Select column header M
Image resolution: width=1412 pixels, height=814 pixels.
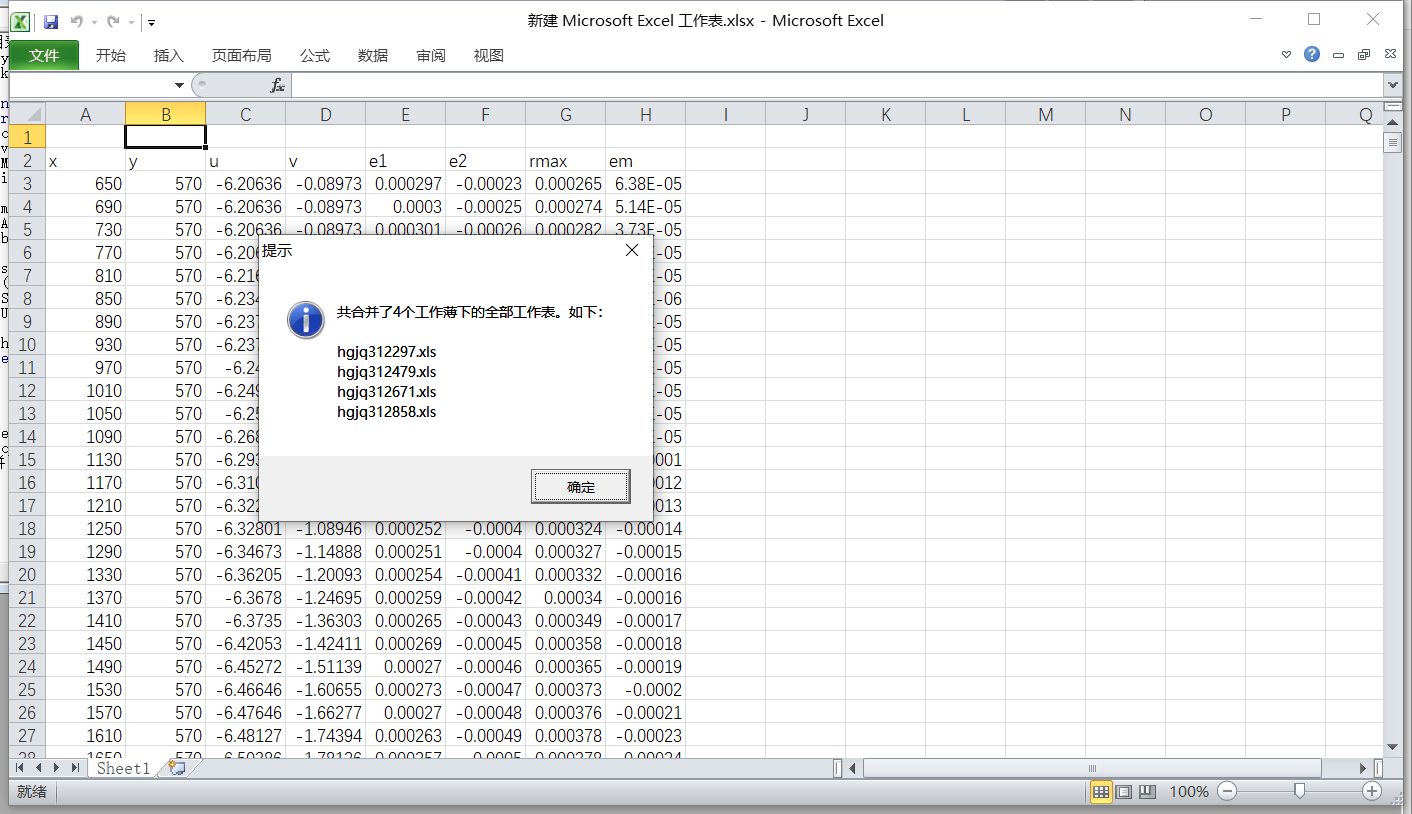(1045, 114)
